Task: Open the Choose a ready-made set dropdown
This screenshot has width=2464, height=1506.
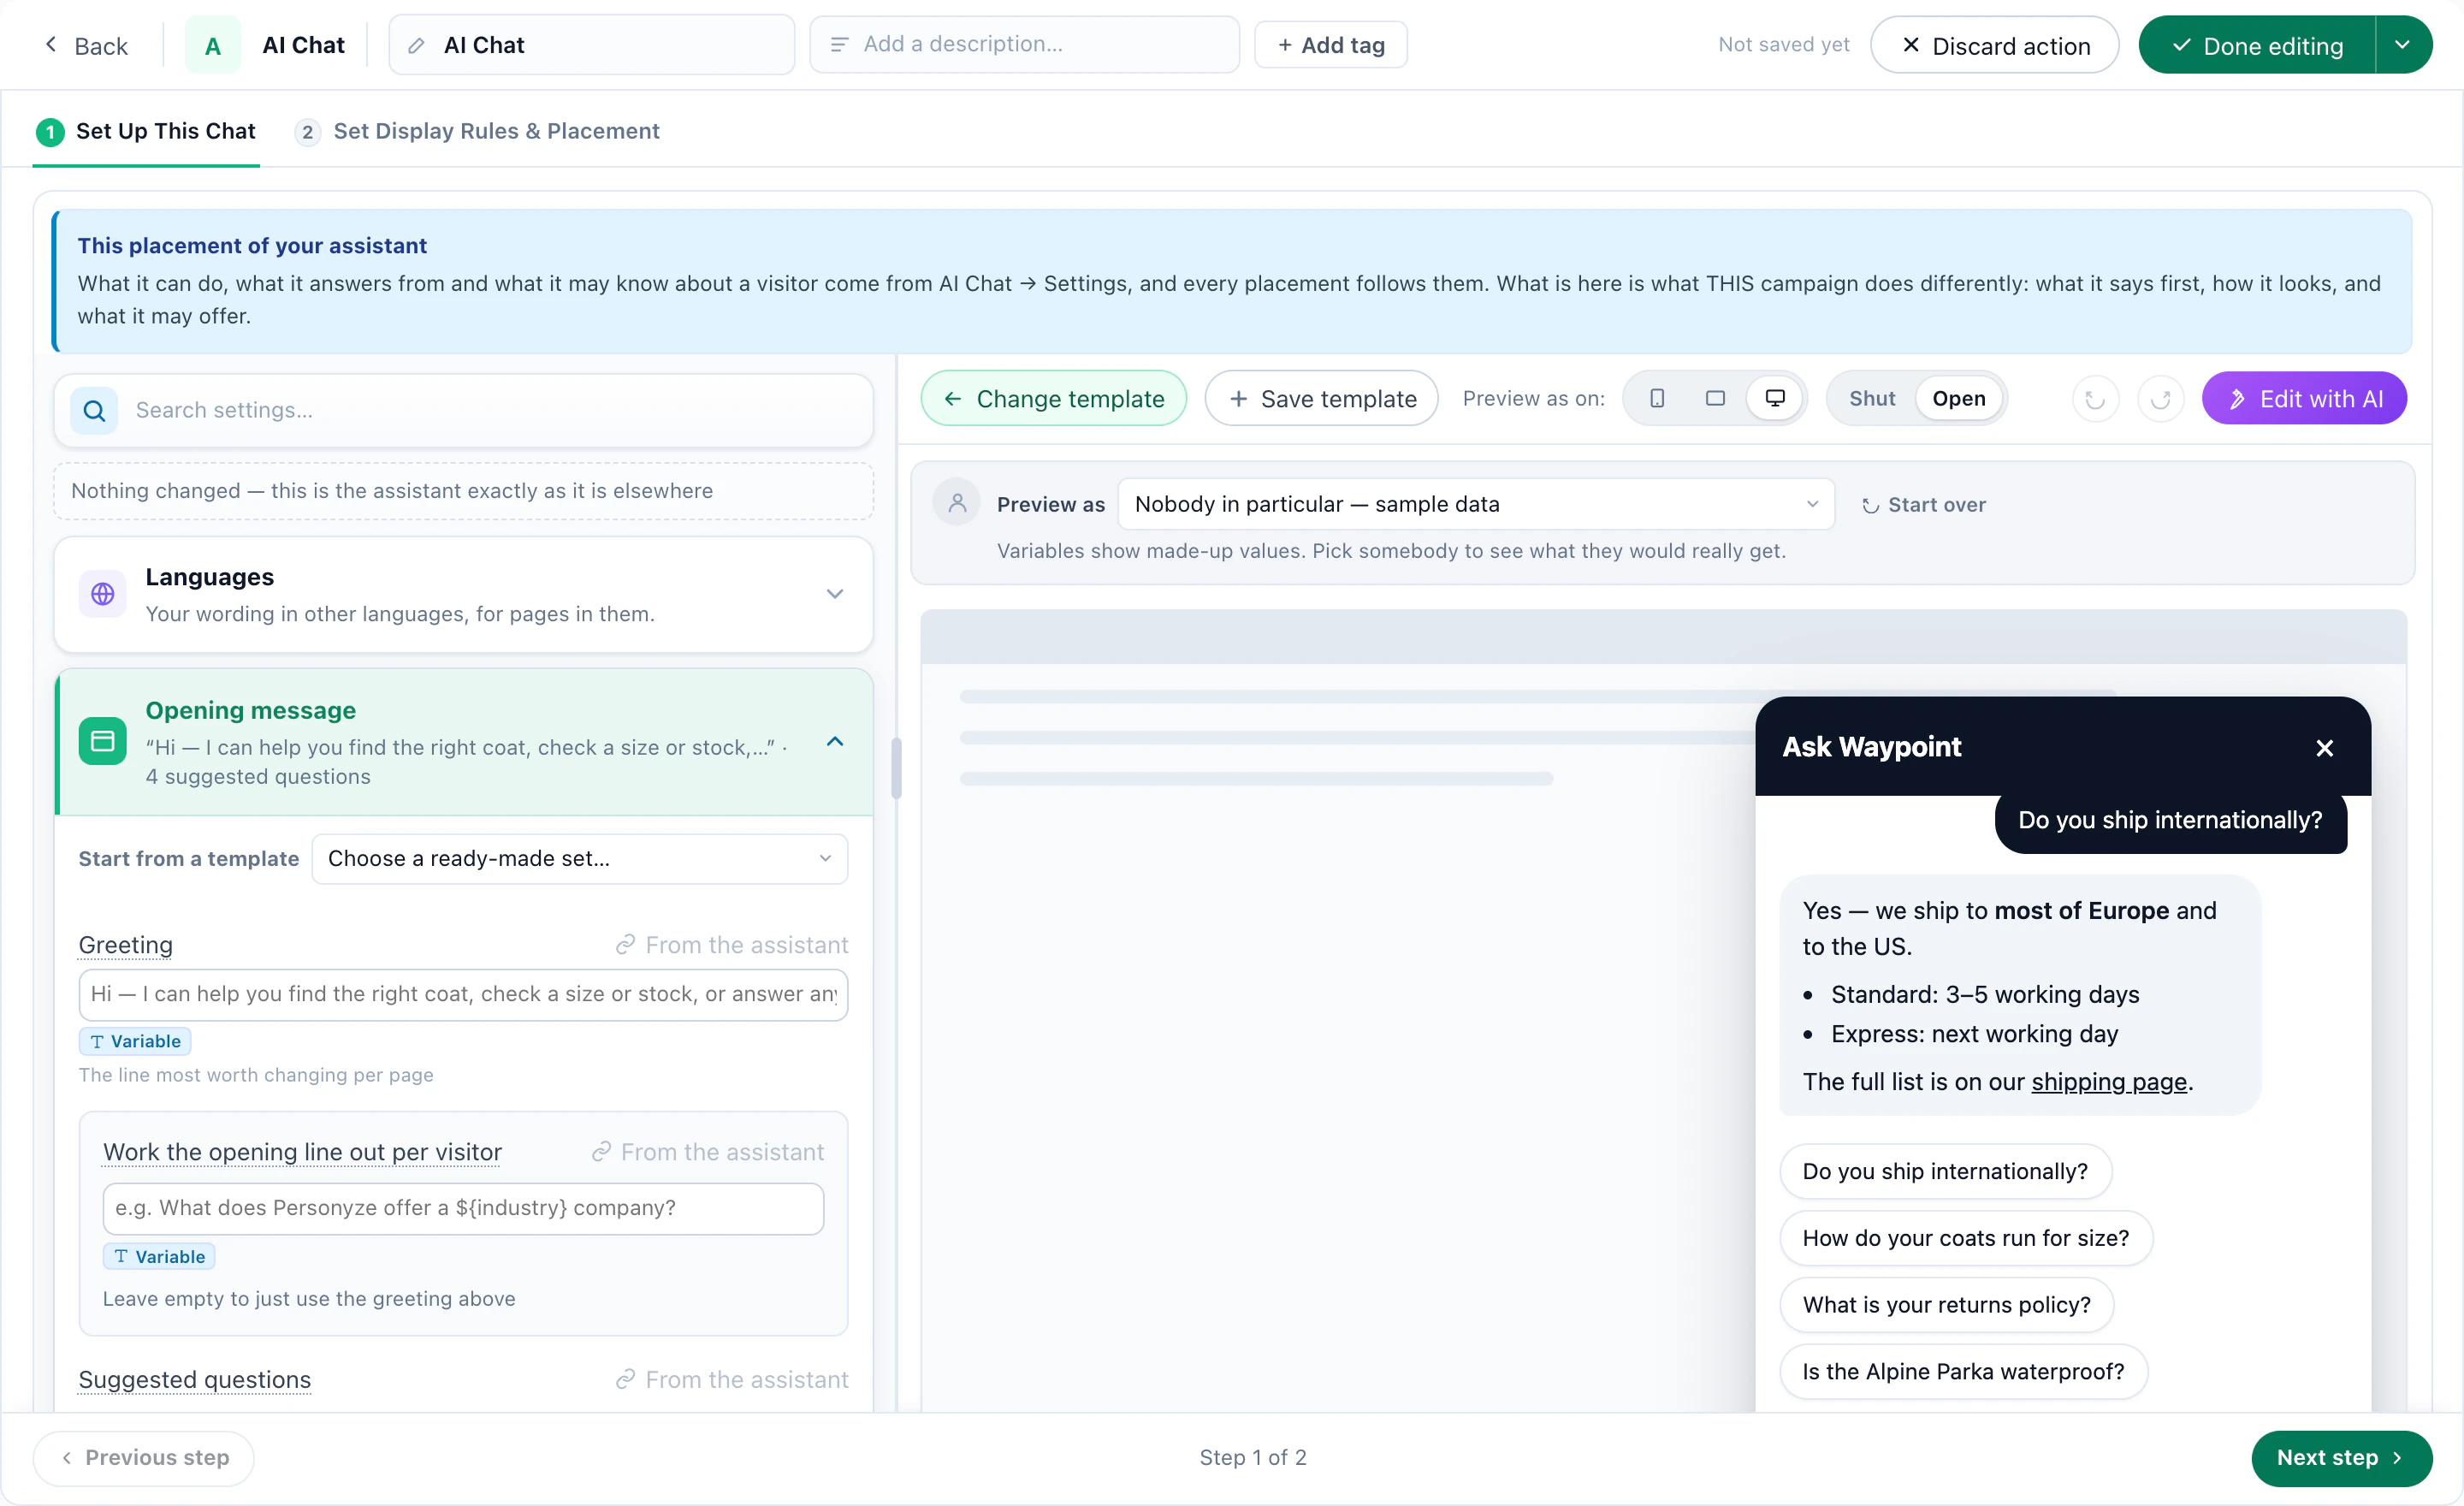Action: pos(580,858)
